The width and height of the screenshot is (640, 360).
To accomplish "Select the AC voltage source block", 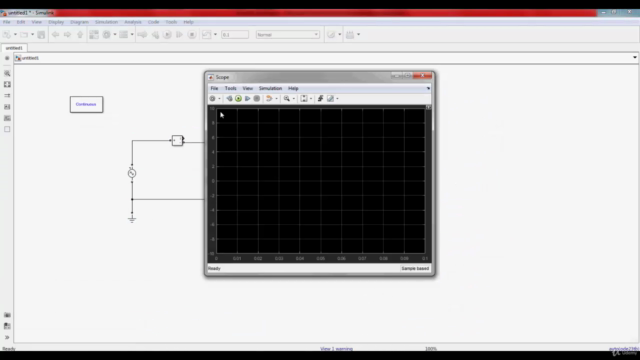I will 132,173.
